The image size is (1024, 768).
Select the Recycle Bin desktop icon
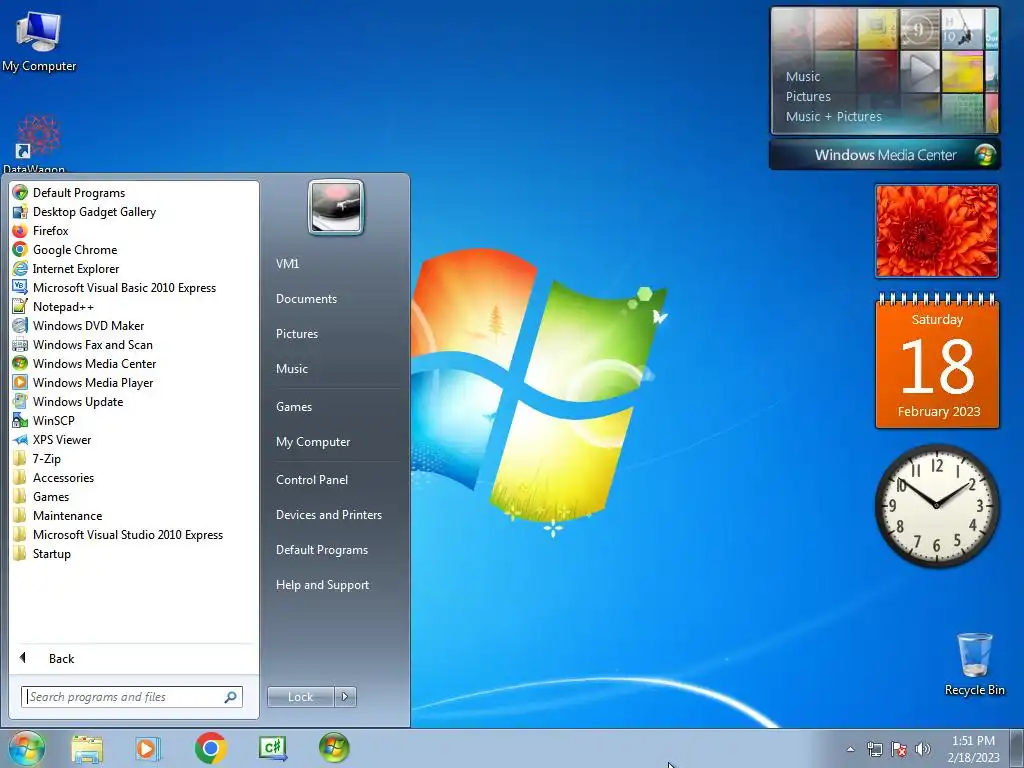pyautogui.click(x=974, y=664)
